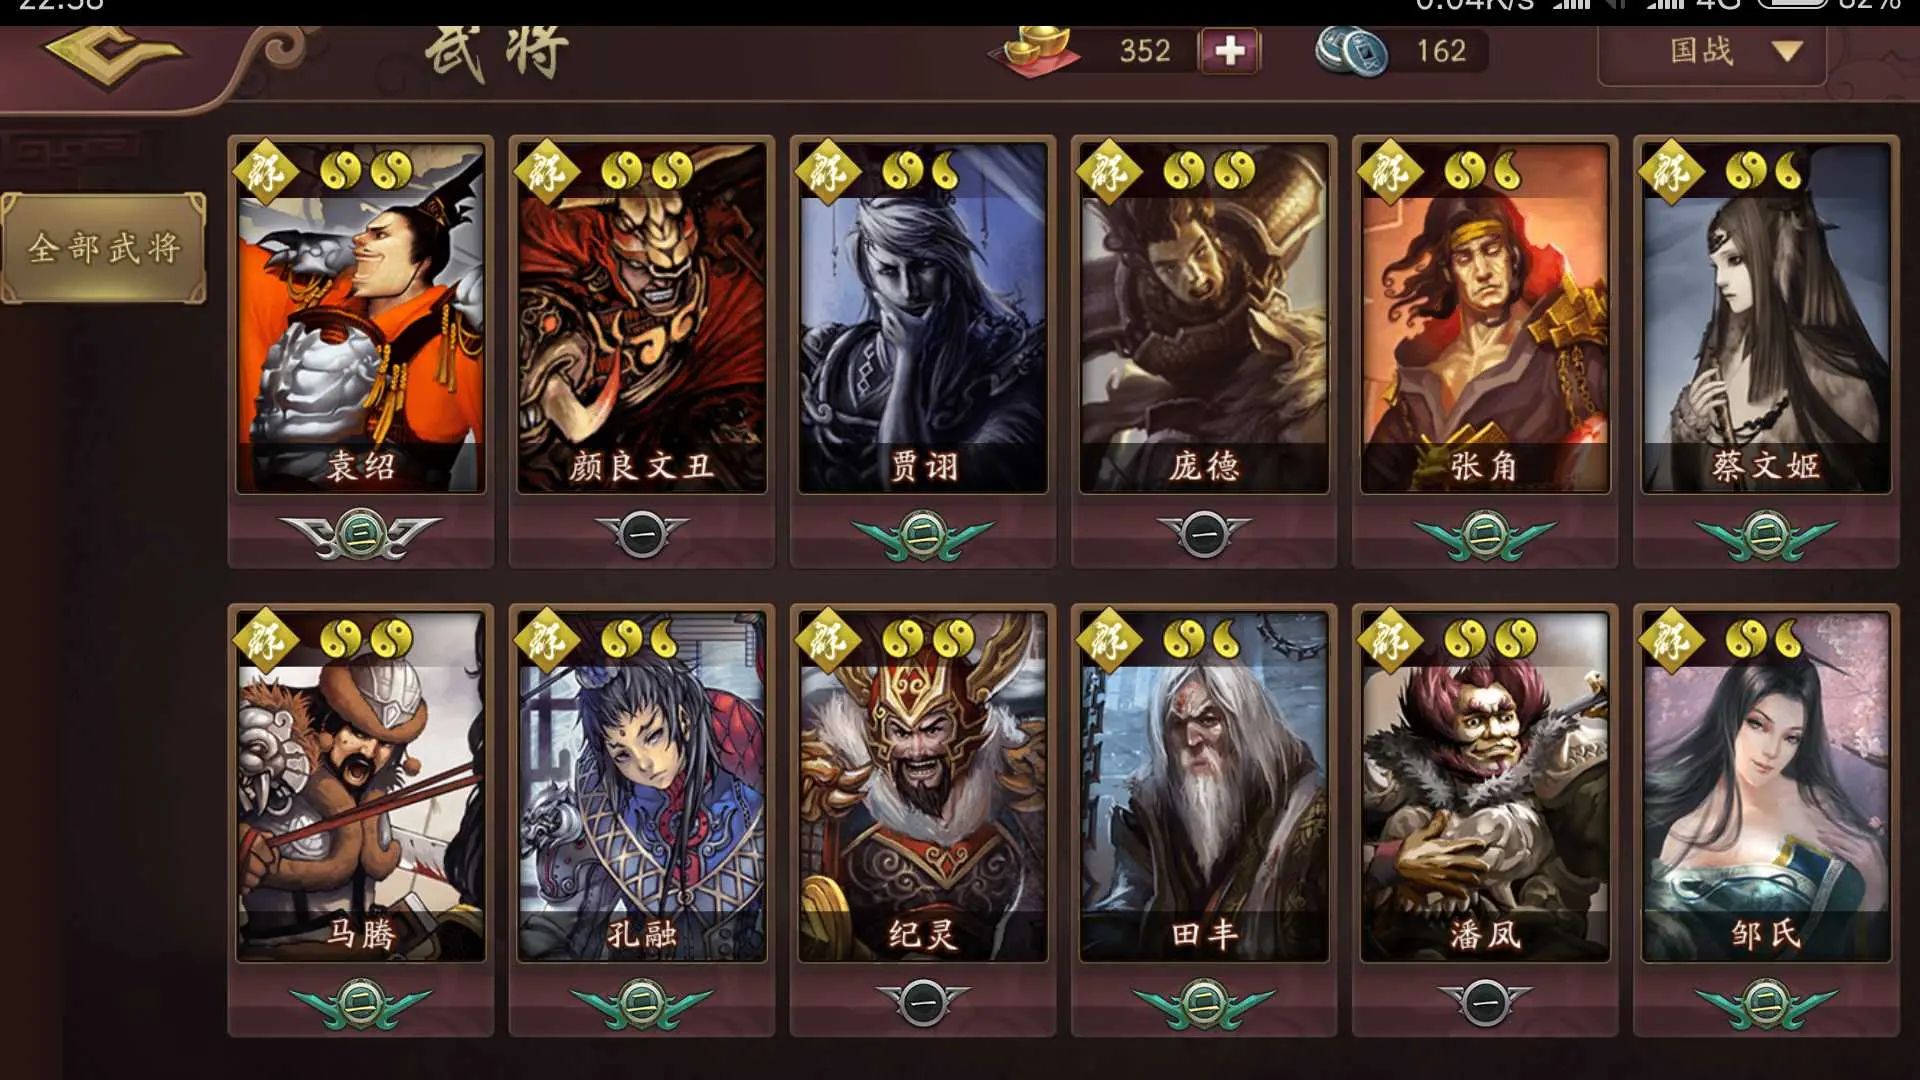Tap the silver coins currency icon
Image resolution: width=1920 pixels, height=1080 pixels.
1351,50
